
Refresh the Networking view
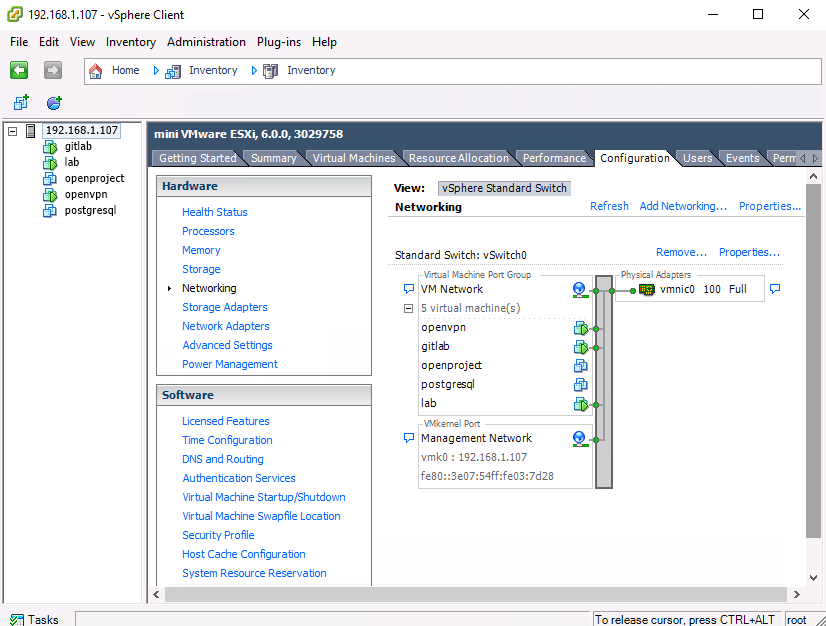coord(609,206)
